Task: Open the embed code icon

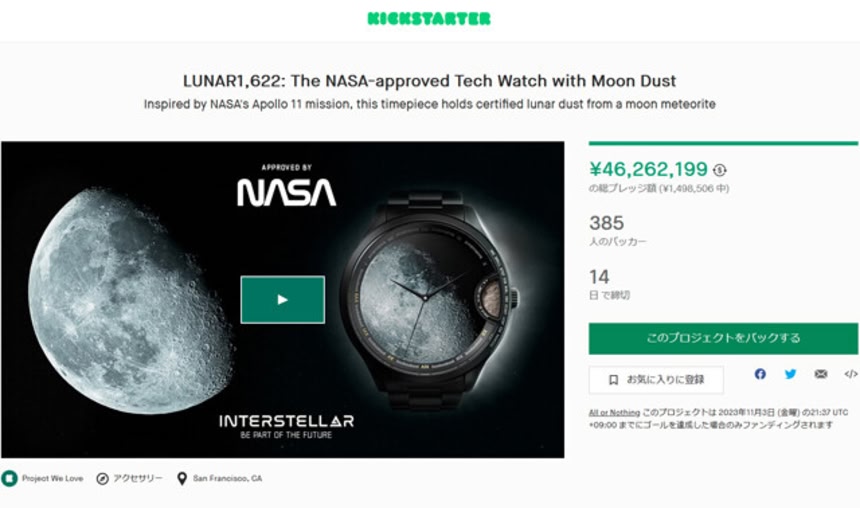Action: [x=850, y=374]
